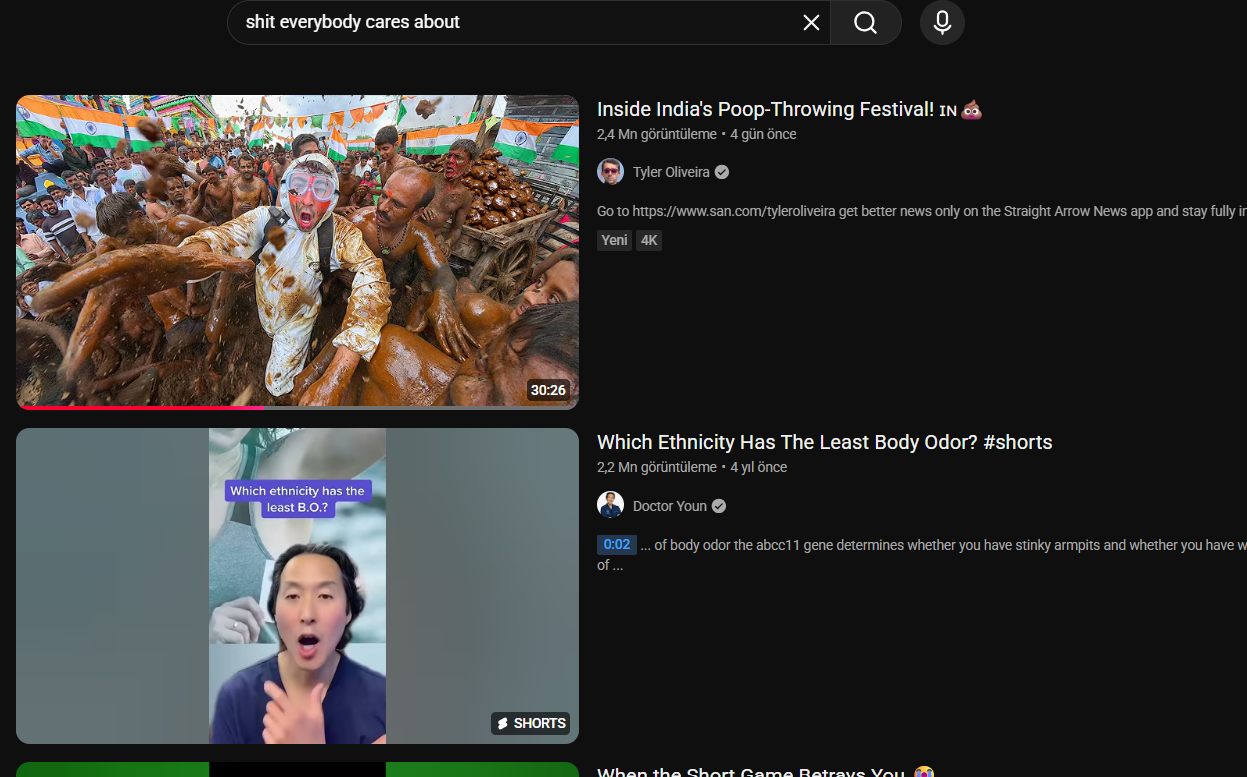Click the 4K quality badge
This screenshot has width=1247, height=777.
[x=649, y=240]
